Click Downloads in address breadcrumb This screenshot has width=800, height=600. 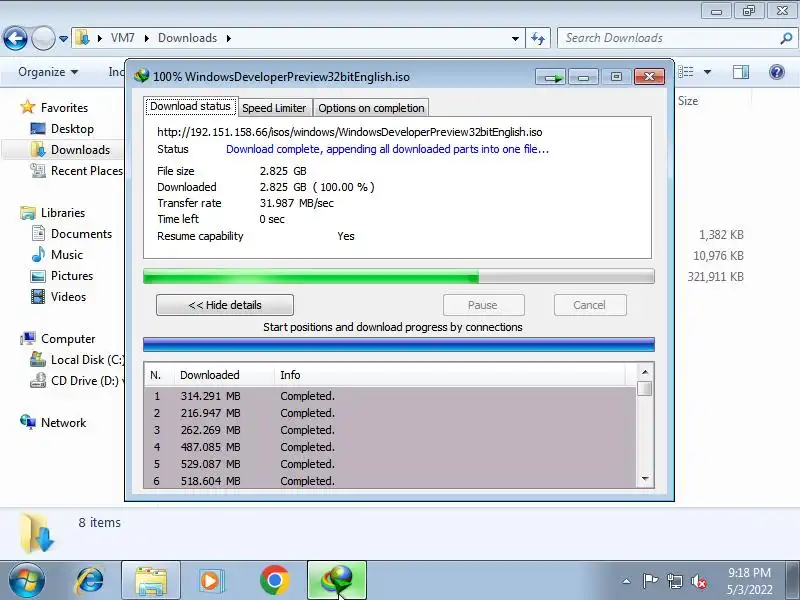point(187,38)
